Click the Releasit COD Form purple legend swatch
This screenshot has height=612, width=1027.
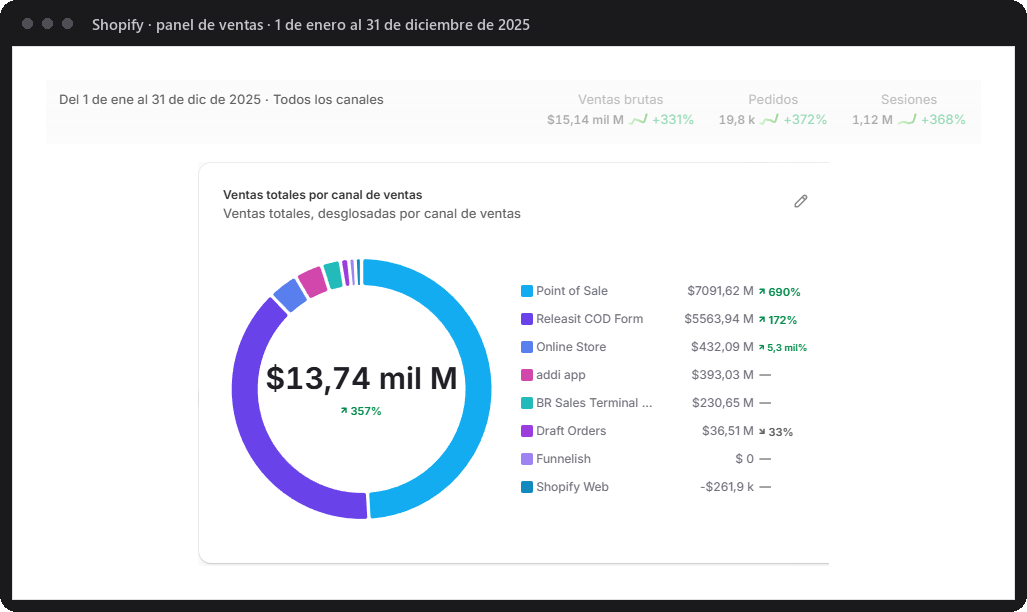point(527,319)
